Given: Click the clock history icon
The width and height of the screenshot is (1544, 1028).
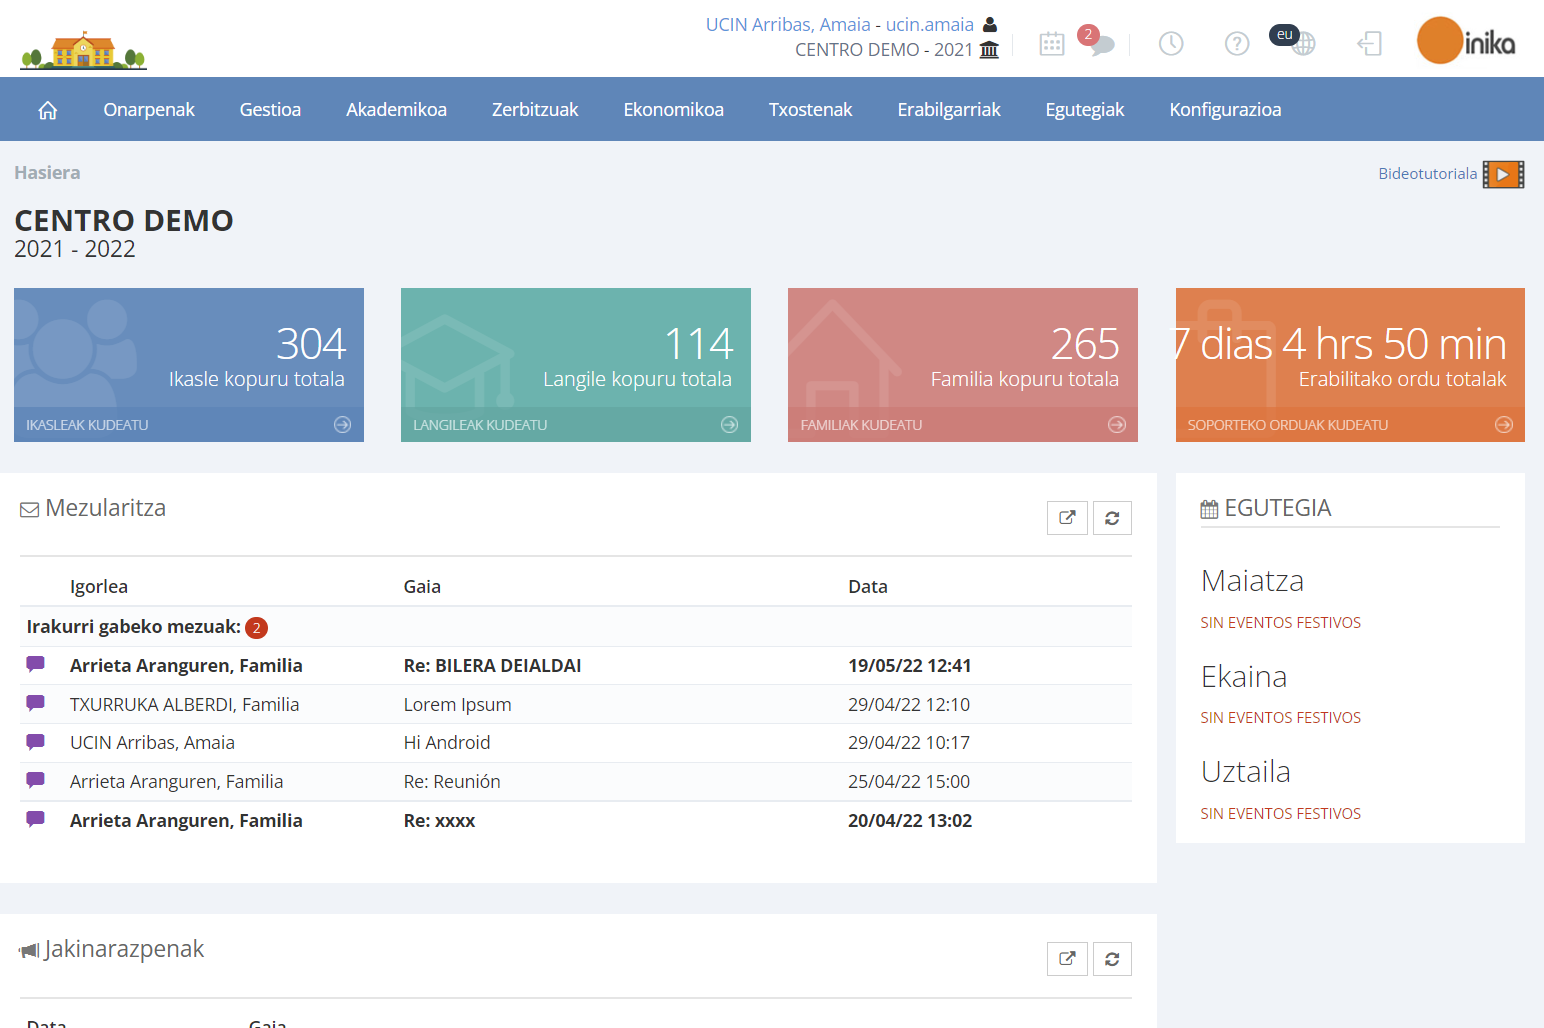Looking at the screenshot, I should 1170,44.
